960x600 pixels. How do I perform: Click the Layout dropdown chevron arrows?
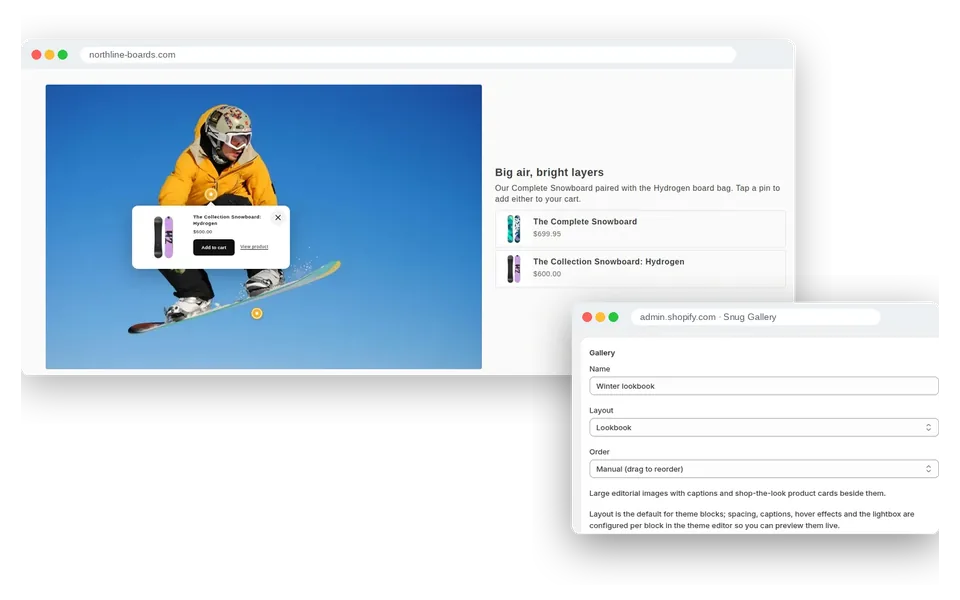pos(928,427)
